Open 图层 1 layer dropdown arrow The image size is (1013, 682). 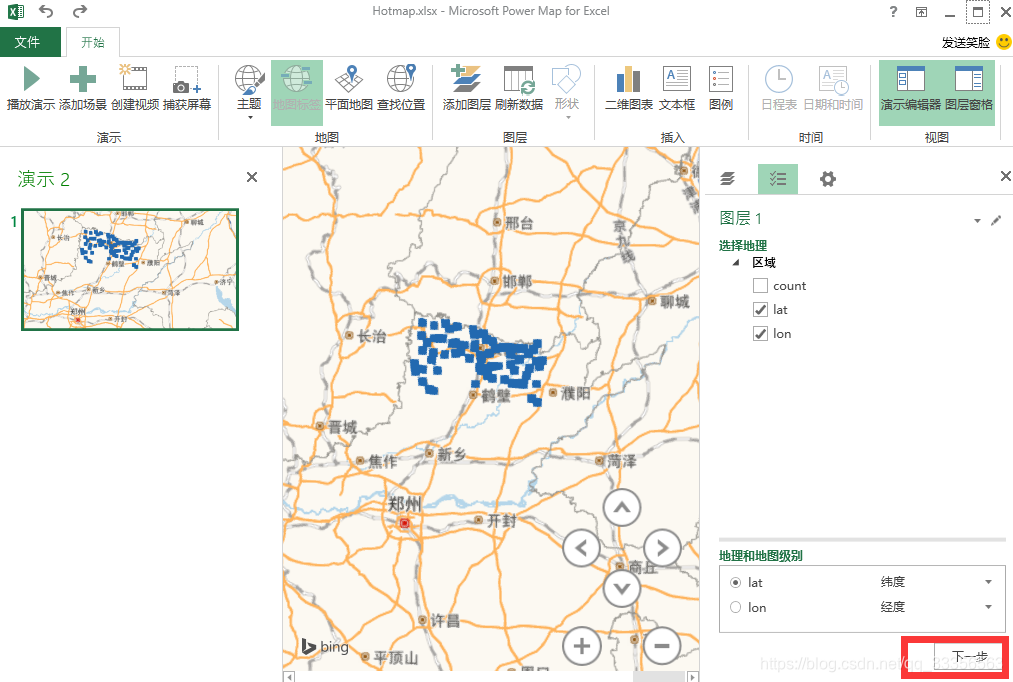pyautogui.click(x=977, y=221)
